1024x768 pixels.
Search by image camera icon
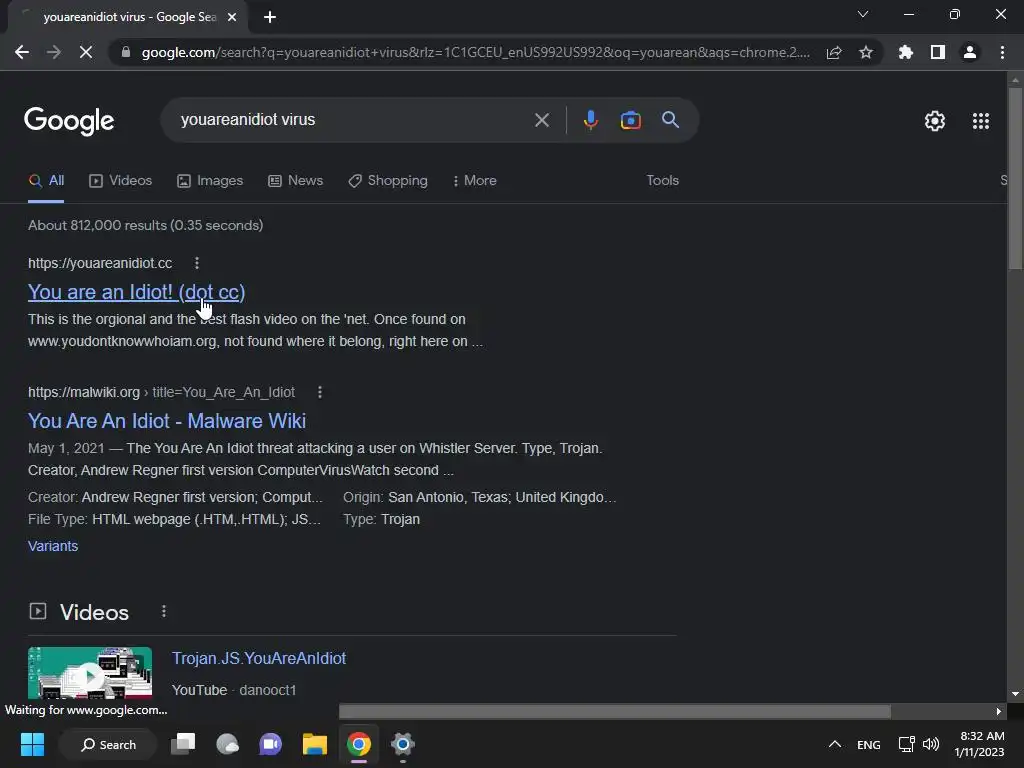click(630, 120)
